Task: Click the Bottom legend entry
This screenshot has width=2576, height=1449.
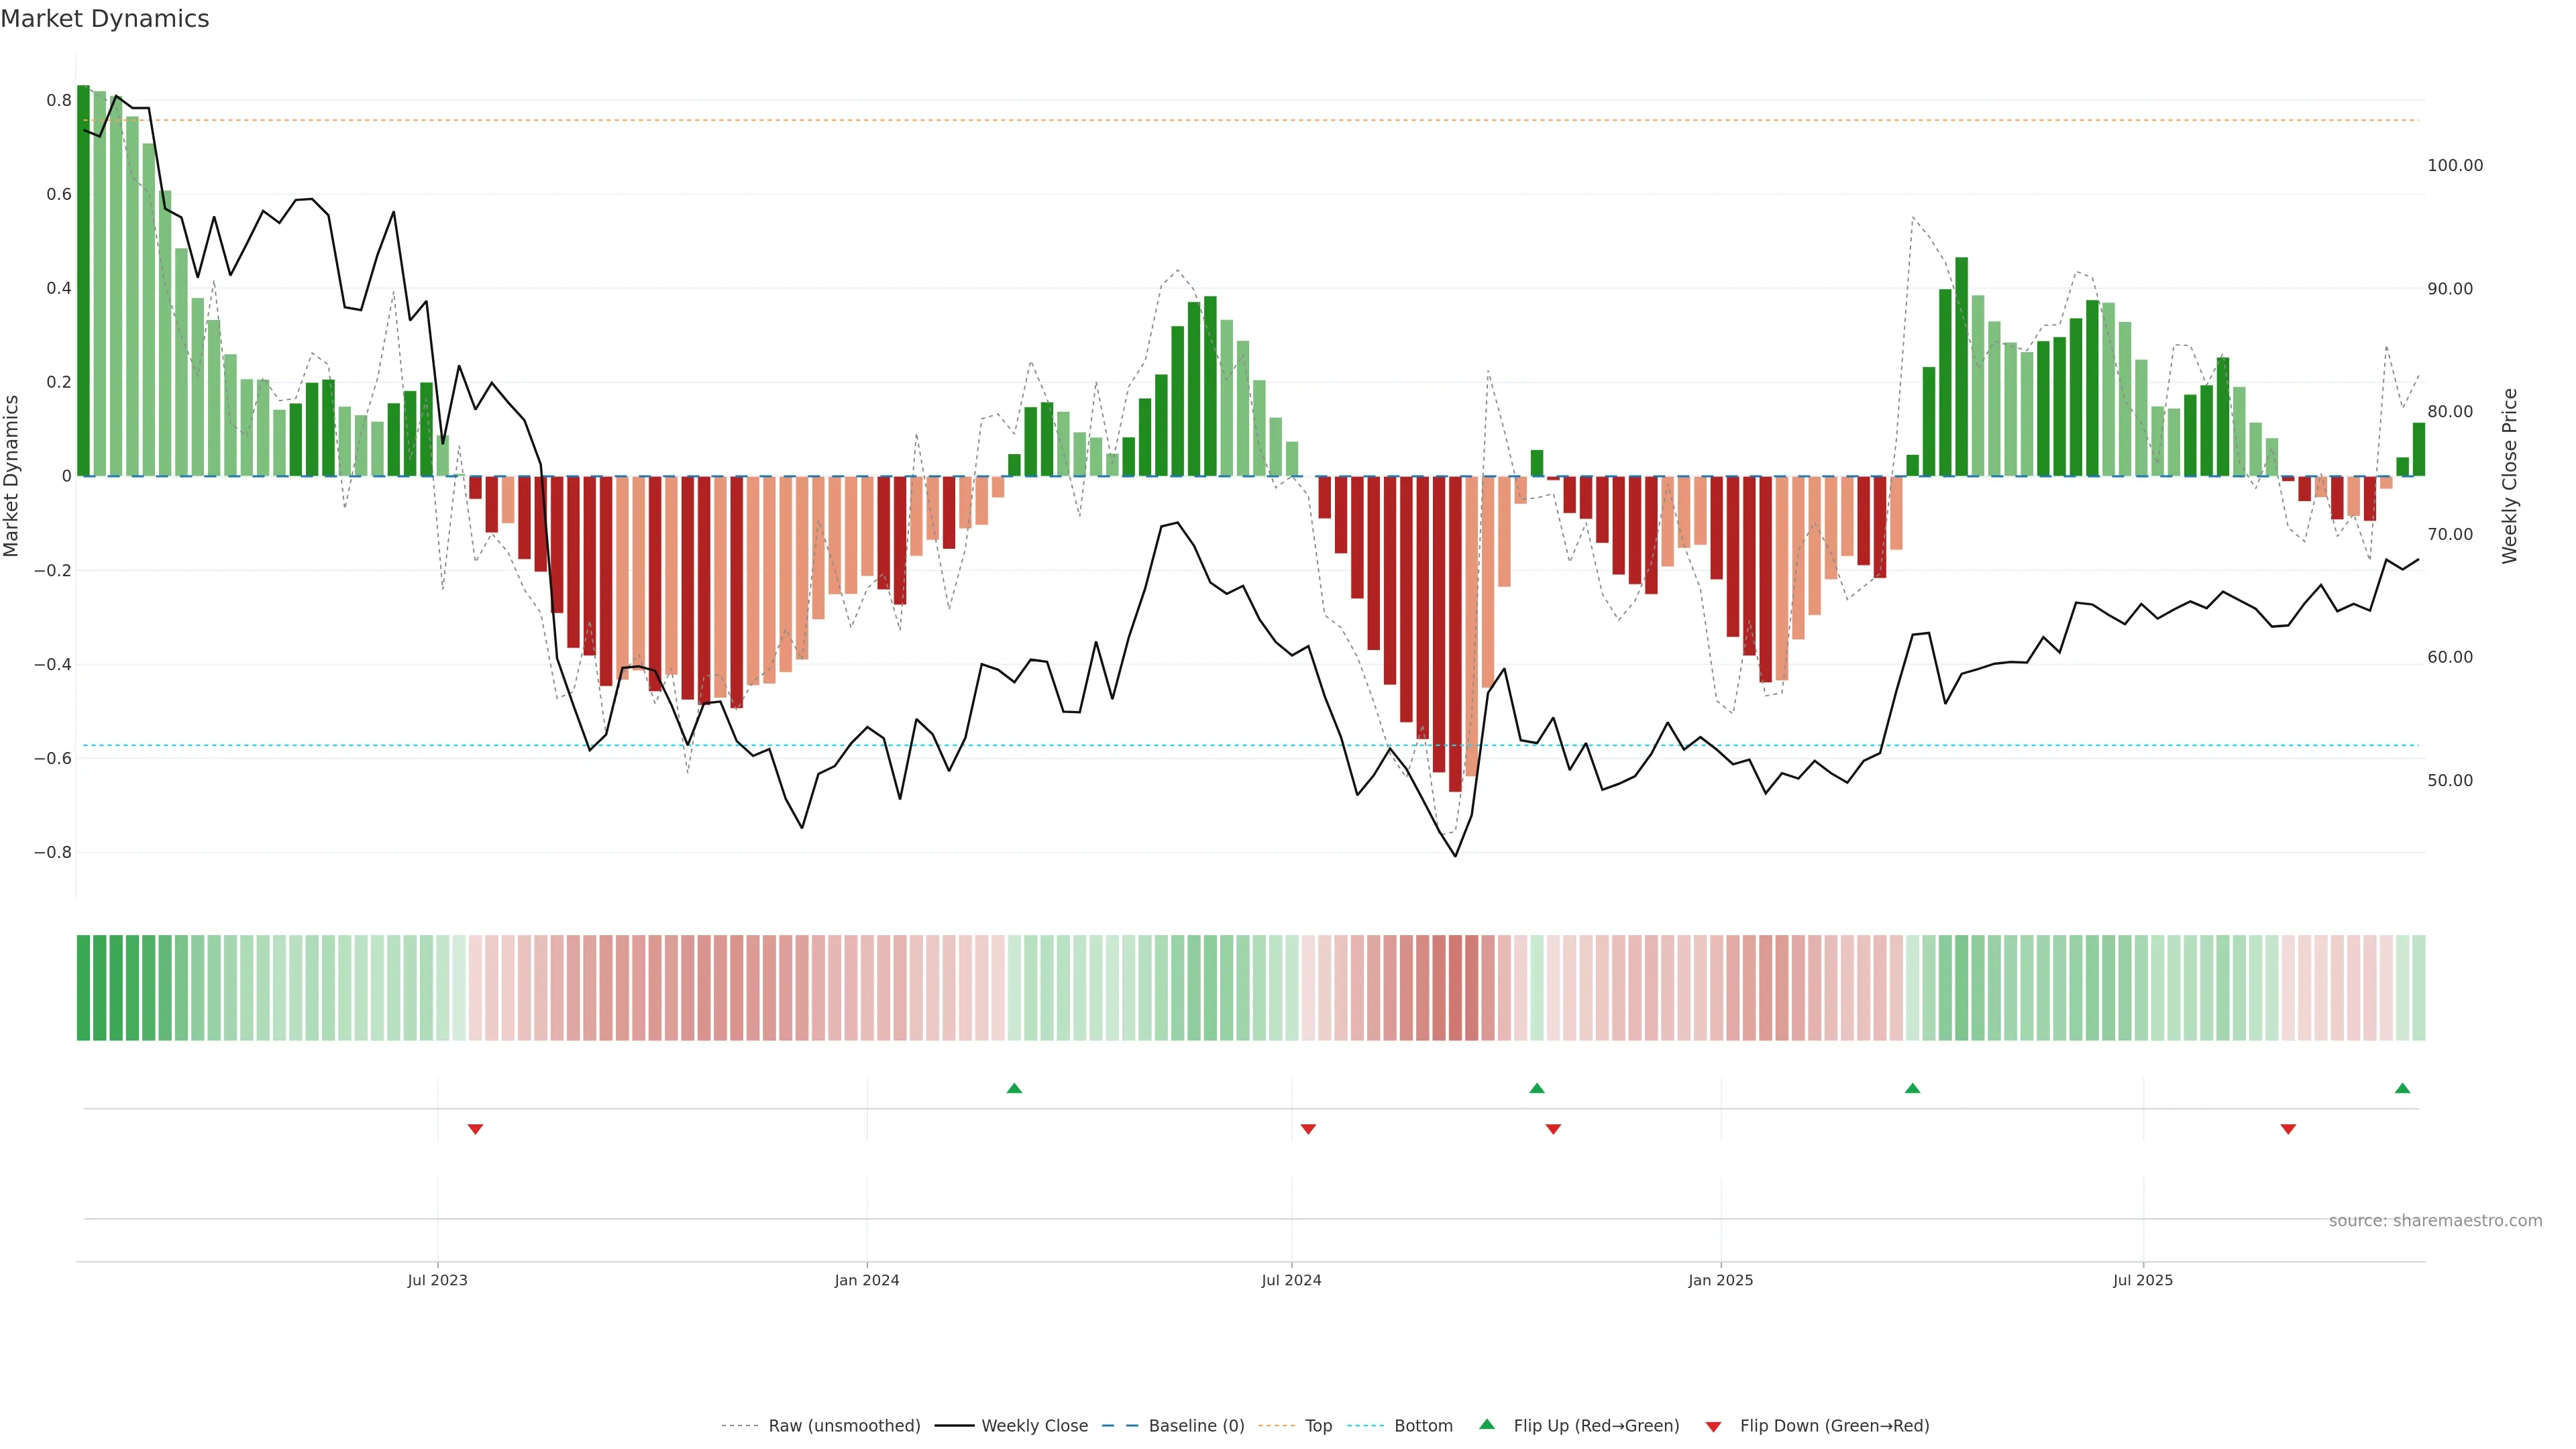Action: click(x=1423, y=1426)
